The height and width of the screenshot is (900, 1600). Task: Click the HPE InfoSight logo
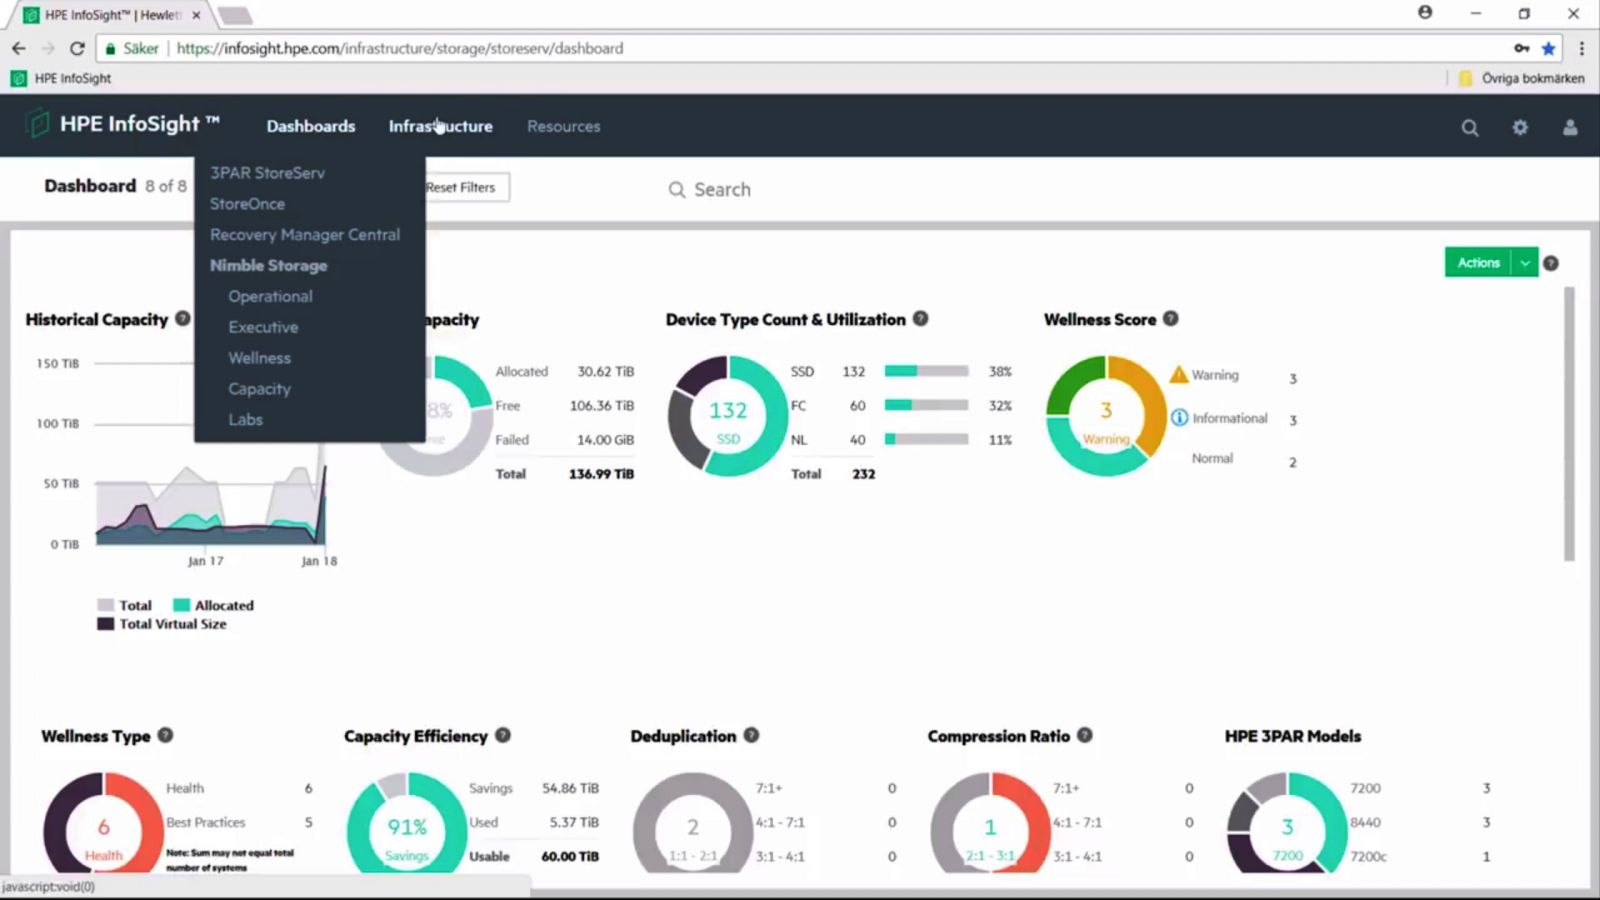click(x=120, y=124)
